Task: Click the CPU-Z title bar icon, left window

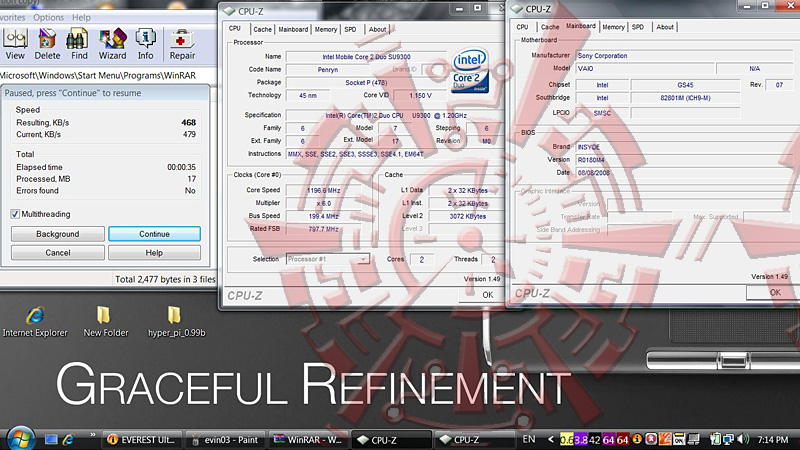Action: [229, 11]
